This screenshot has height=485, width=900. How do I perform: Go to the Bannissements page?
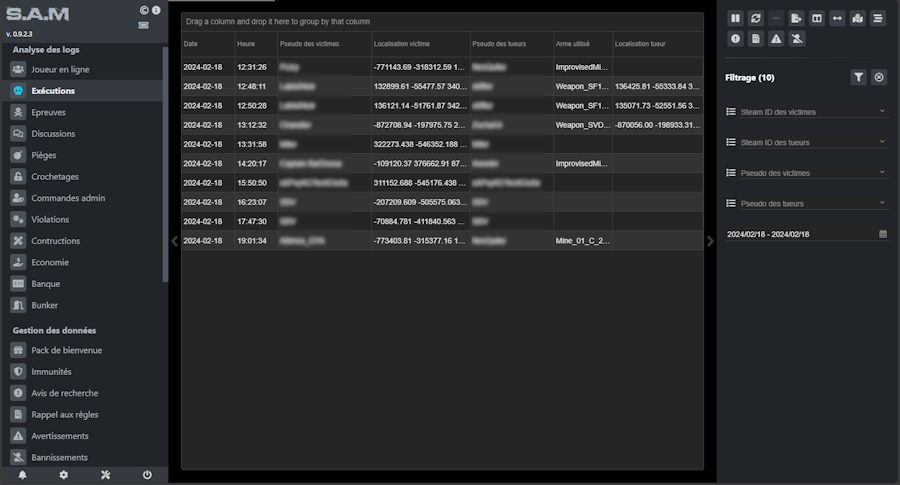click(x=59, y=457)
